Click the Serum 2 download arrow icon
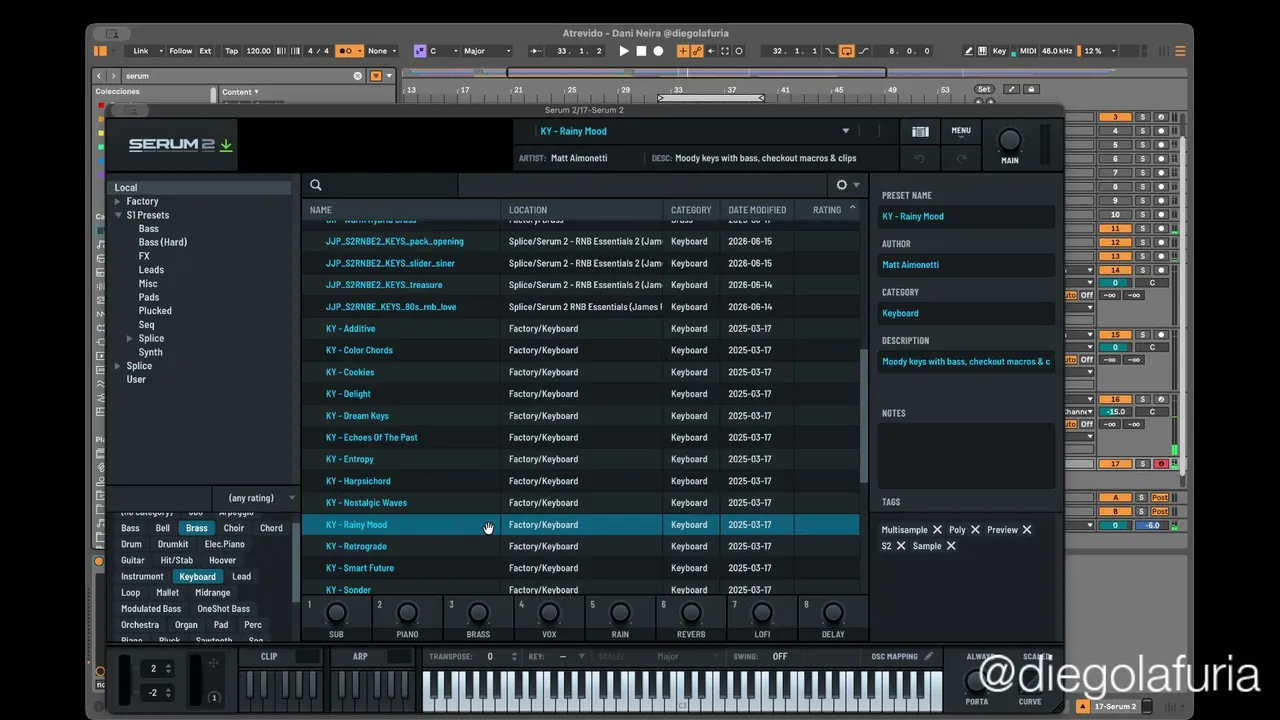1280x720 pixels. click(226, 145)
